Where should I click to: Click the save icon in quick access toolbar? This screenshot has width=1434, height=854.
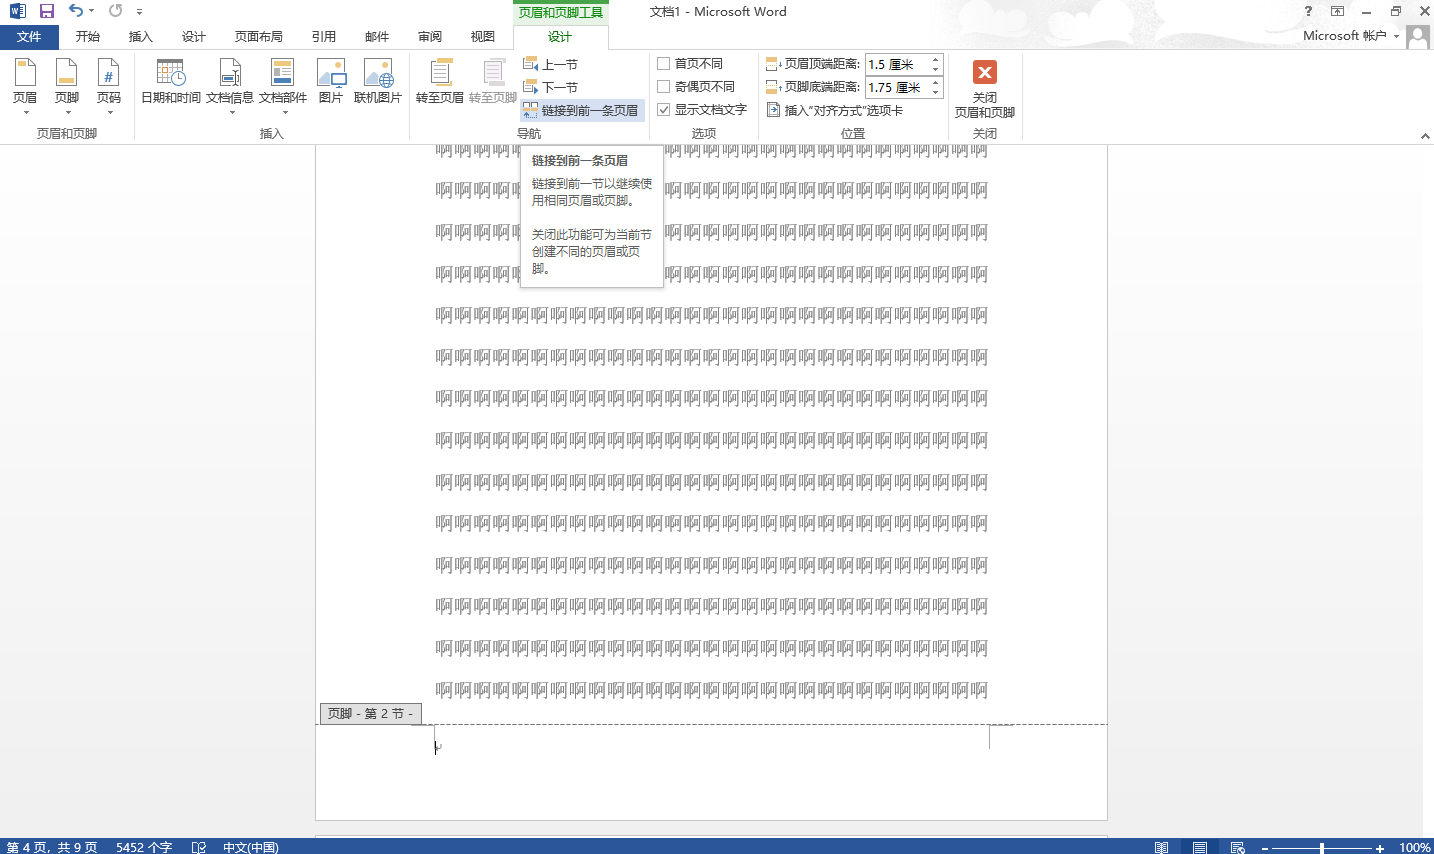point(47,11)
